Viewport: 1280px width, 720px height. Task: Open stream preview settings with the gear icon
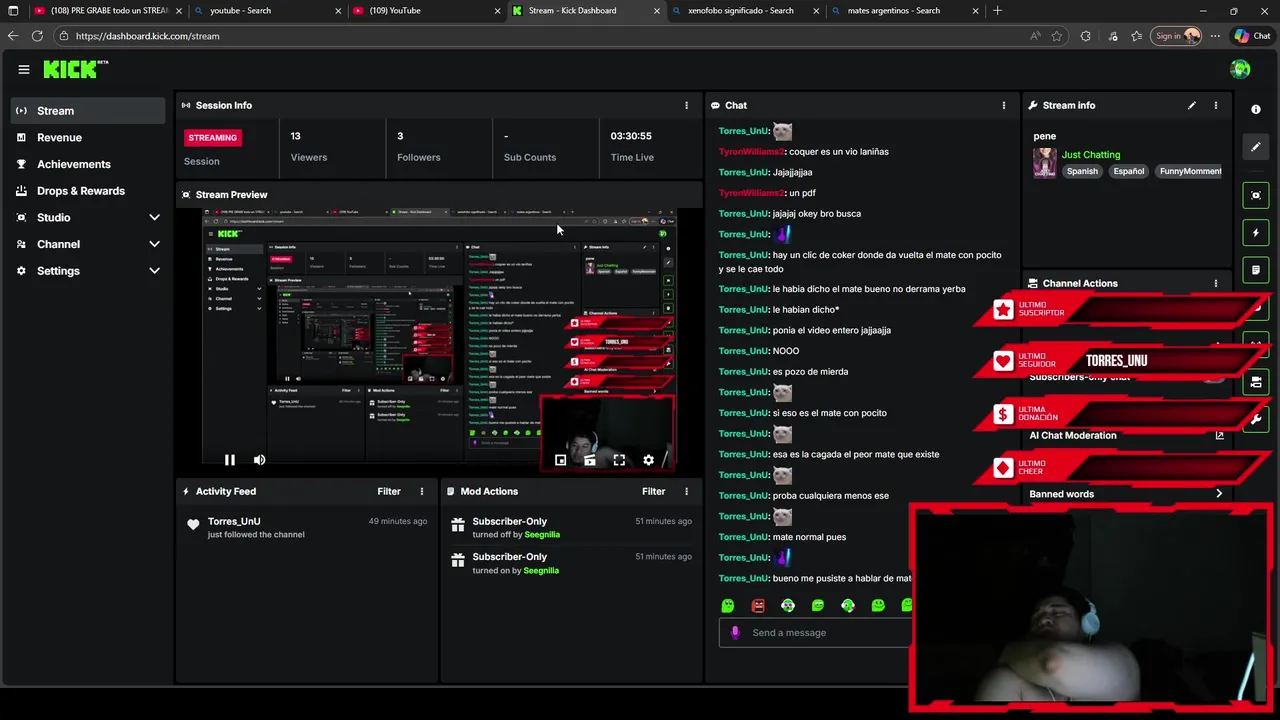648,460
